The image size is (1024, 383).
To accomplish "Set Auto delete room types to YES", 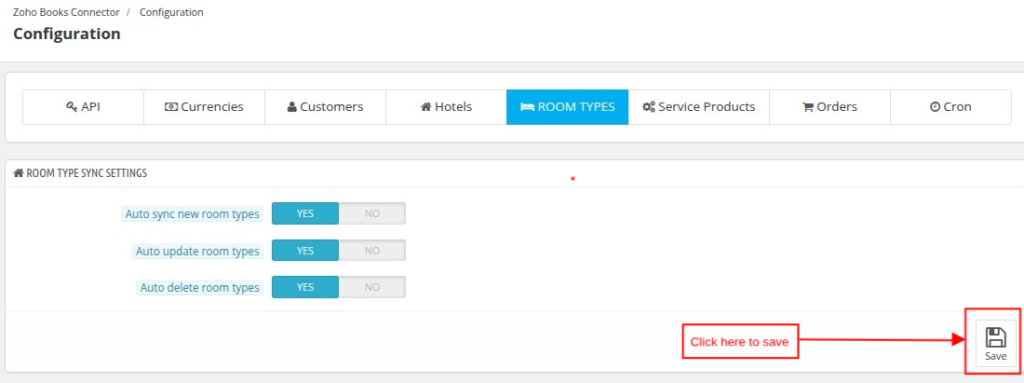I will [305, 288].
